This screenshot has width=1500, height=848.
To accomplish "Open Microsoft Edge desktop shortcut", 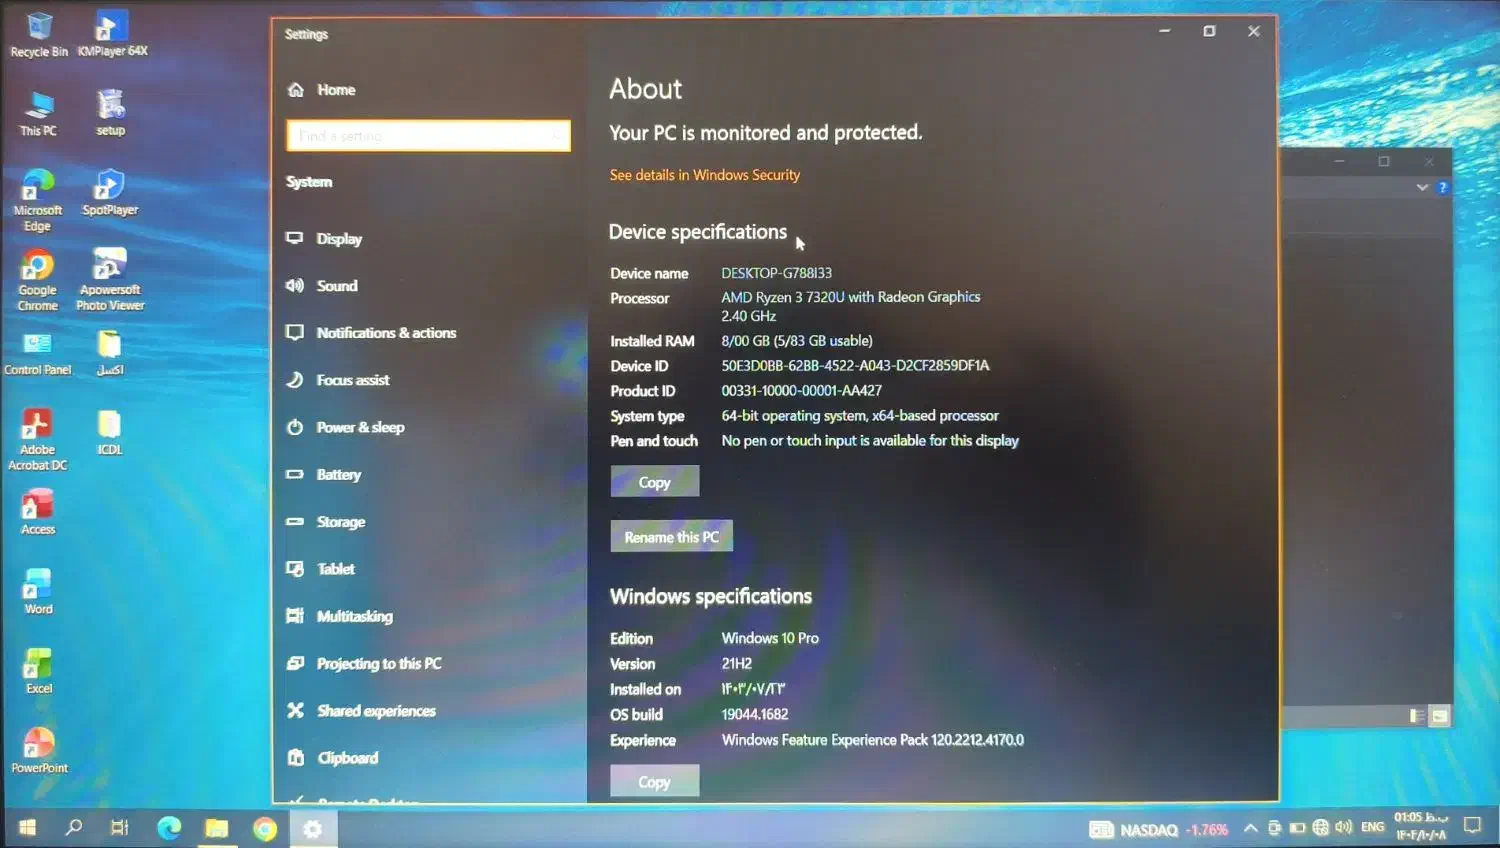I will [38, 200].
